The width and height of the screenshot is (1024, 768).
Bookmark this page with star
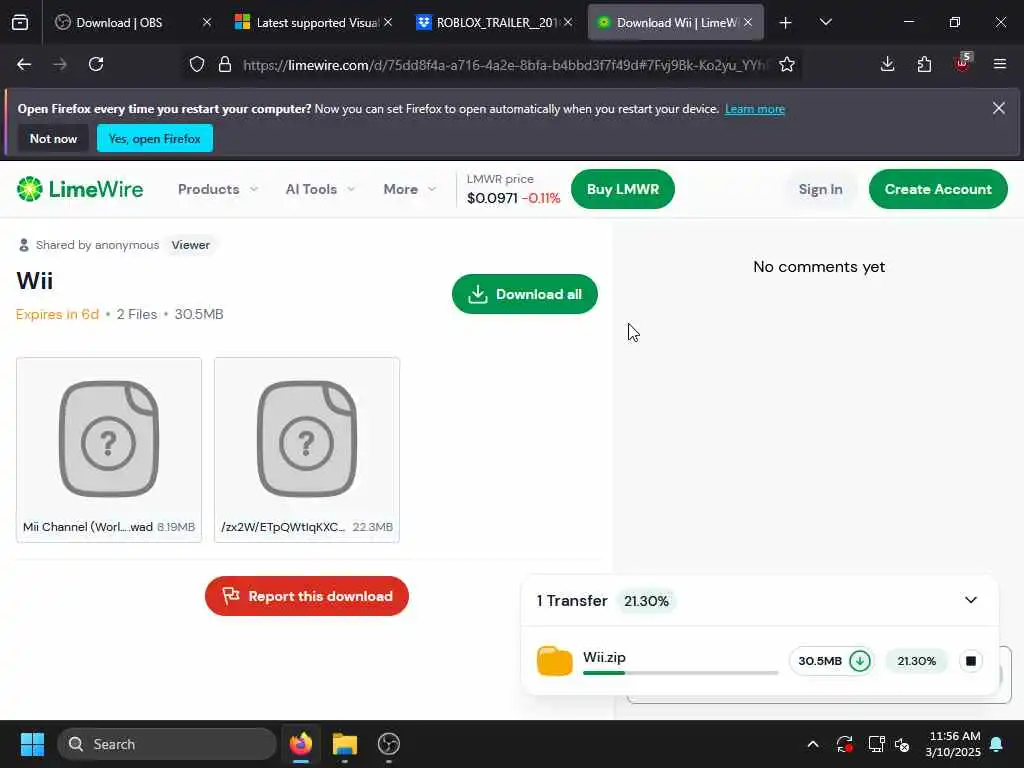tap(787, 64)
